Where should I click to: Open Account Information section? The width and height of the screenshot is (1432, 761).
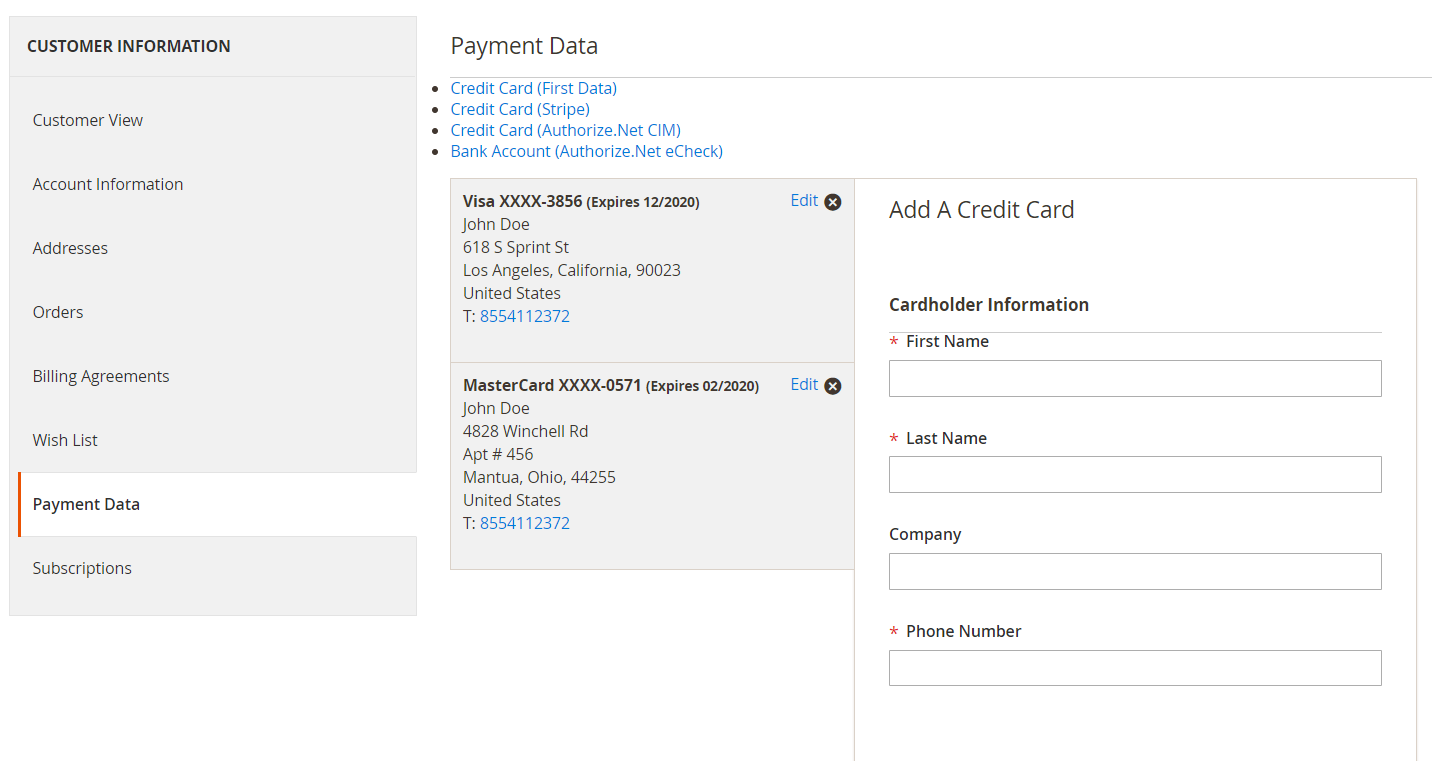click(x=108, y=184)
